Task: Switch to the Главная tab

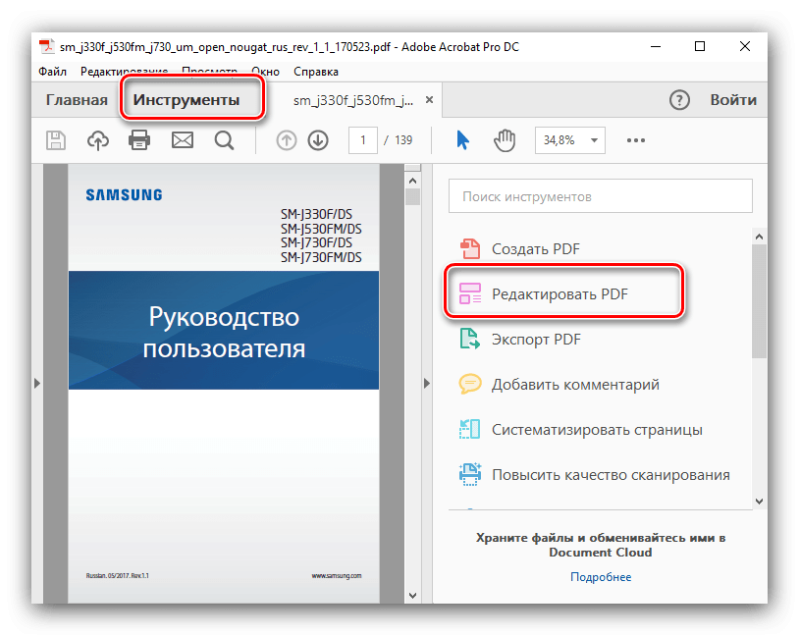Action: coord(77,100)
